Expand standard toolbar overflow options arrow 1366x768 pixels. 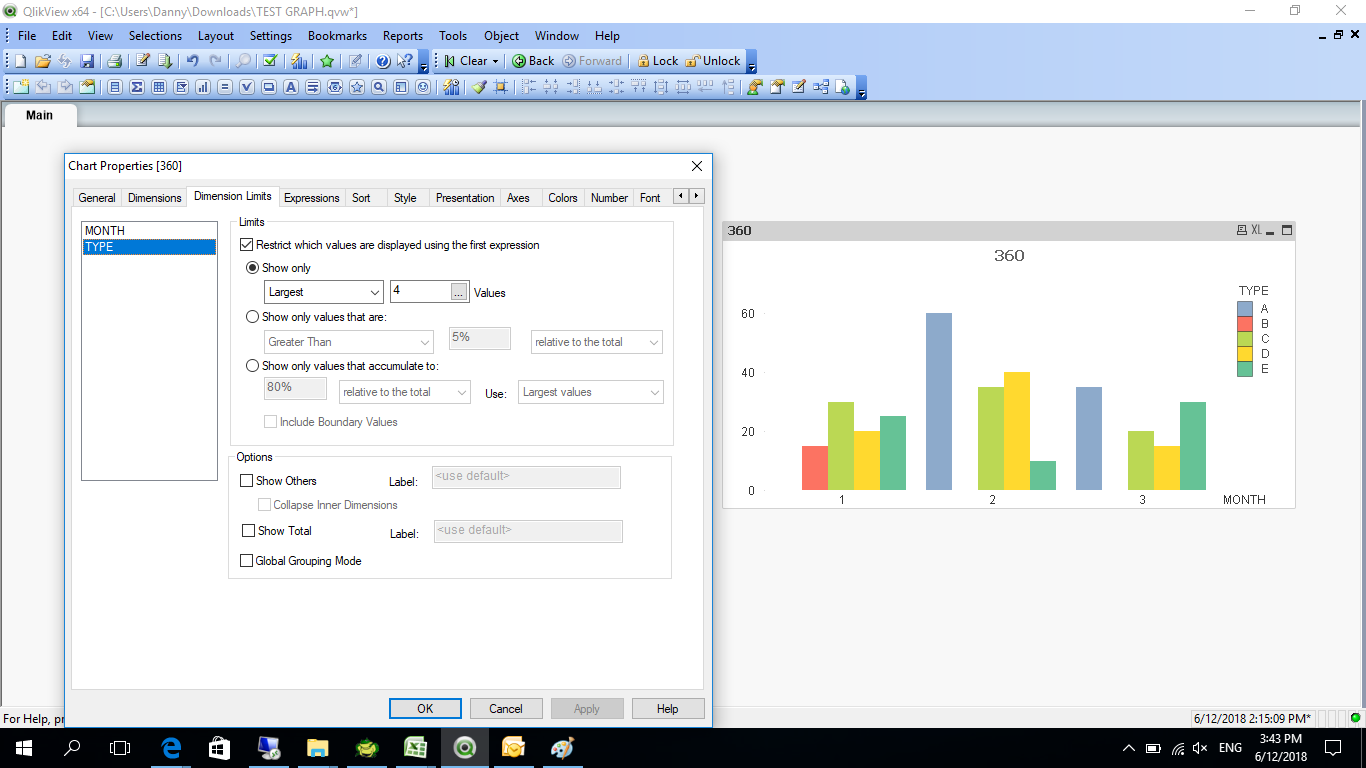pos(424,68)
